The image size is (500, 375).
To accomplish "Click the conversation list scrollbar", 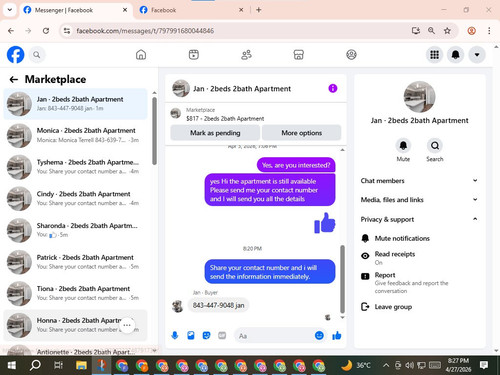I will (154, 131).
